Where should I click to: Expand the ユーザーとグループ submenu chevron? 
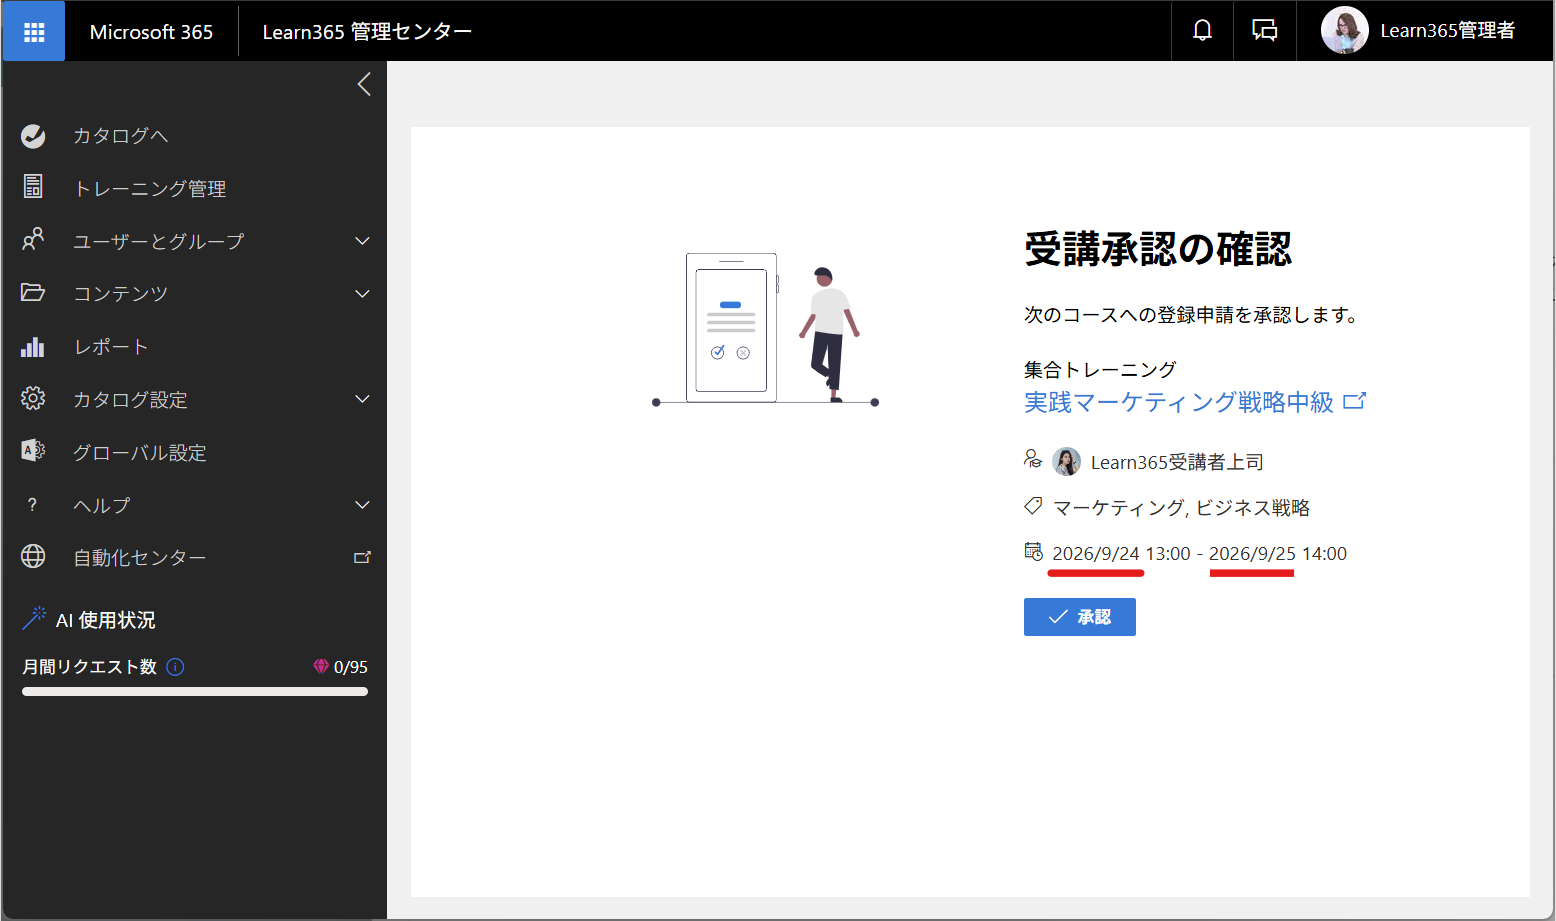[x=362, y=241]
